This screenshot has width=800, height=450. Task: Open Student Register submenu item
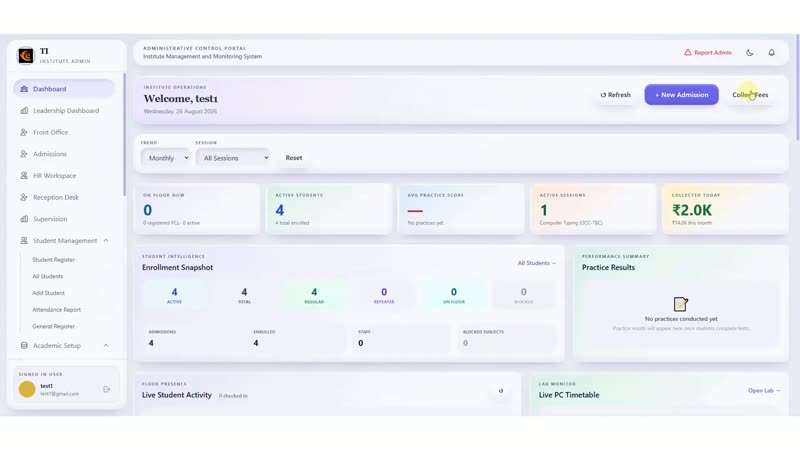pos(54,260)
